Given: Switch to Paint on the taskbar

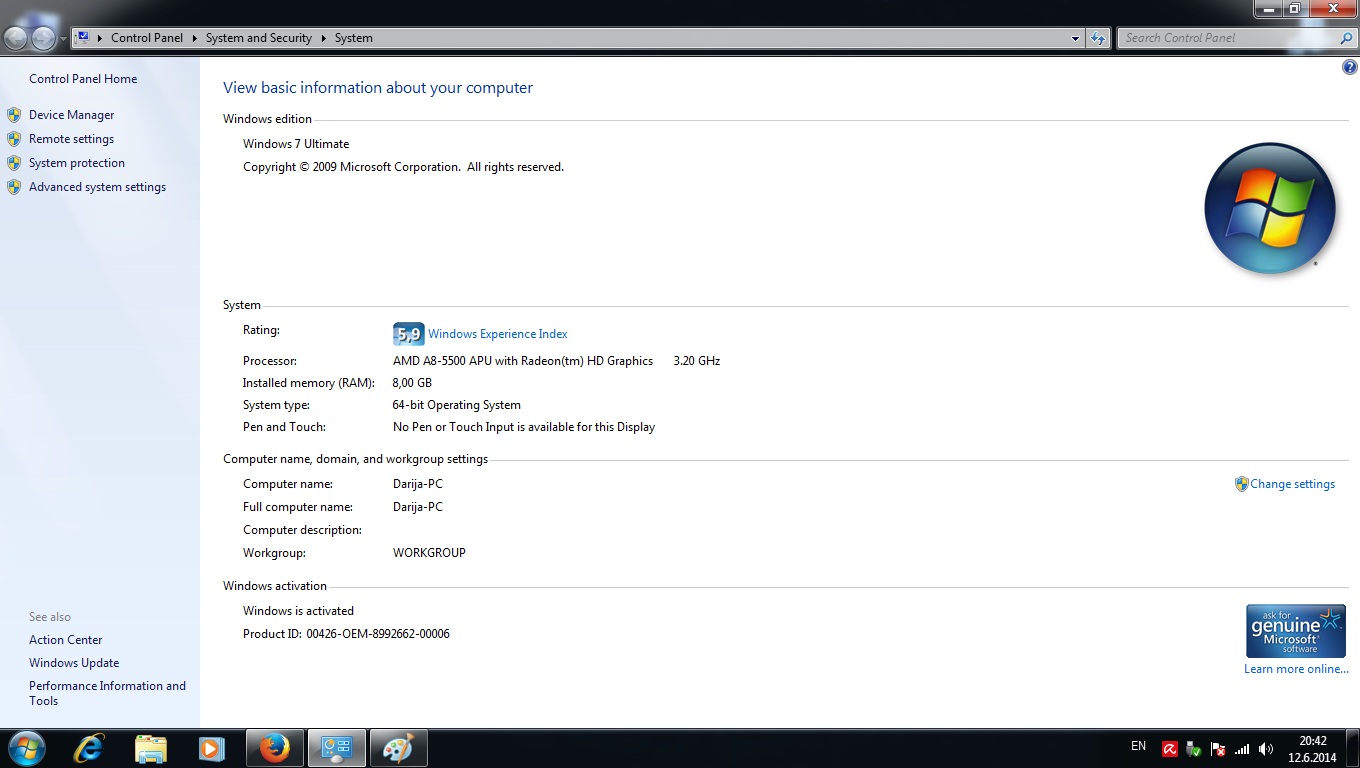Looking at the screenshot, I should click(398, 748).
